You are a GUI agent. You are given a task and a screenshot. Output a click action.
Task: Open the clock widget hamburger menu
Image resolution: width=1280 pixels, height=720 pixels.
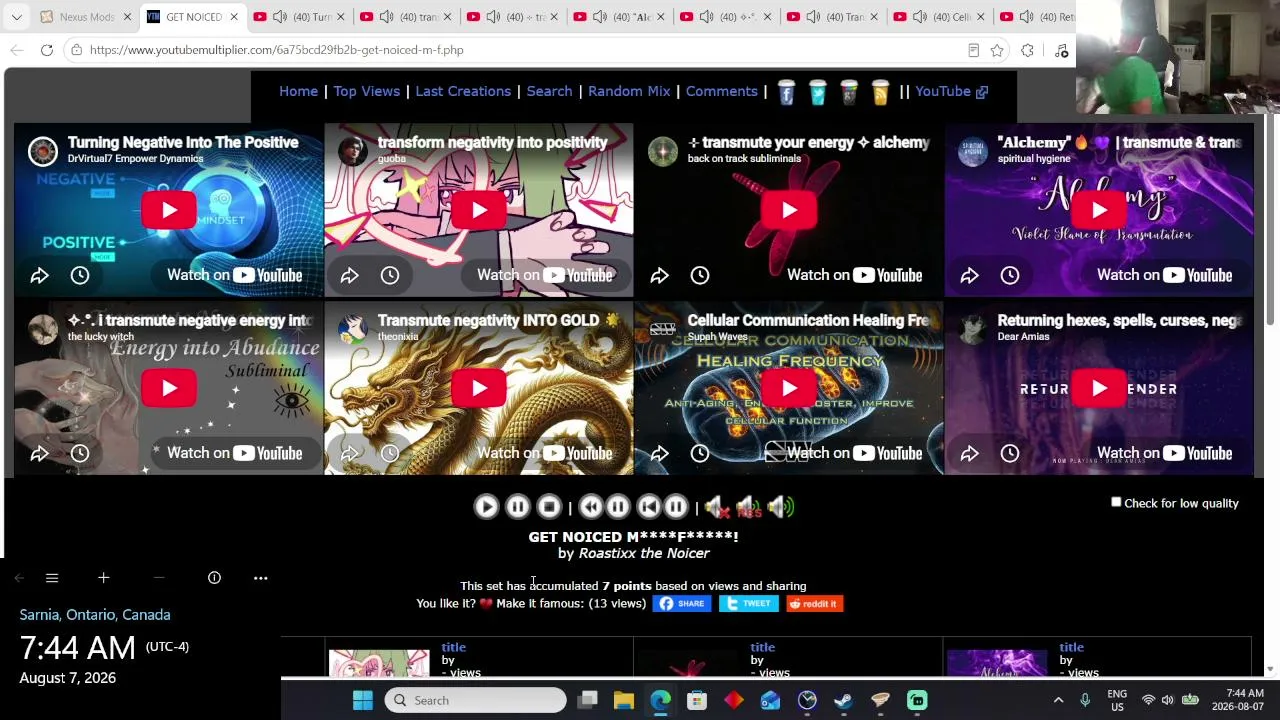(x=52, y=578)
